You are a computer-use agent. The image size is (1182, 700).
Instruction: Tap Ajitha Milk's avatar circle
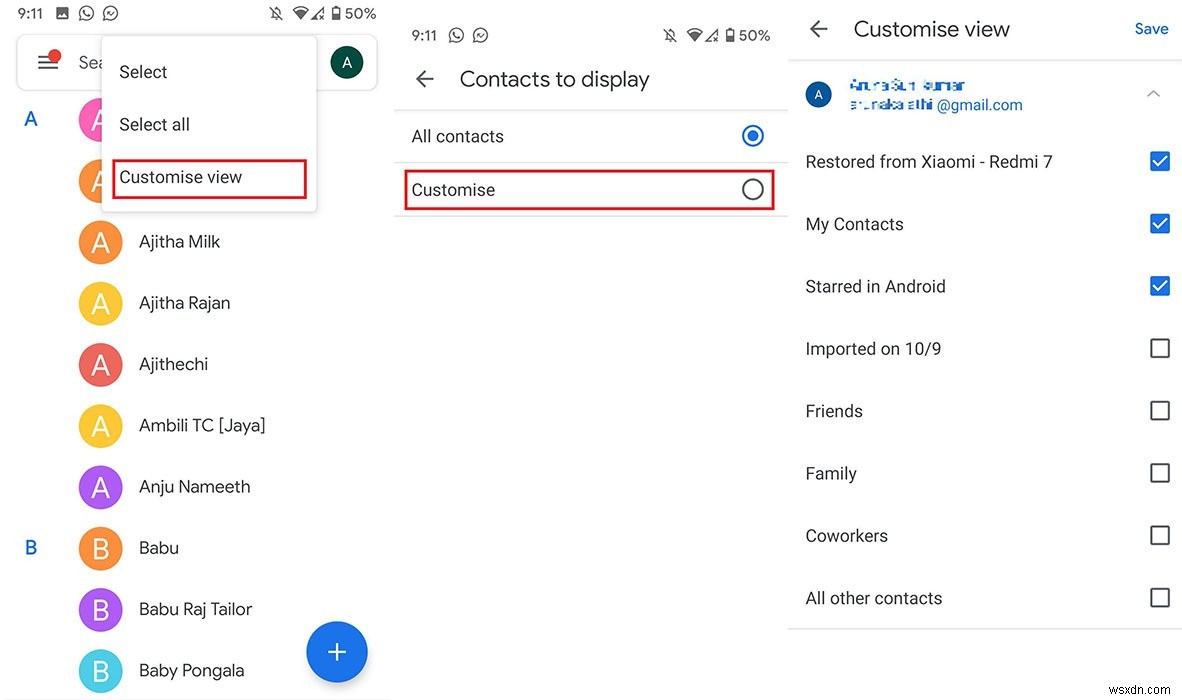(100, 241)
